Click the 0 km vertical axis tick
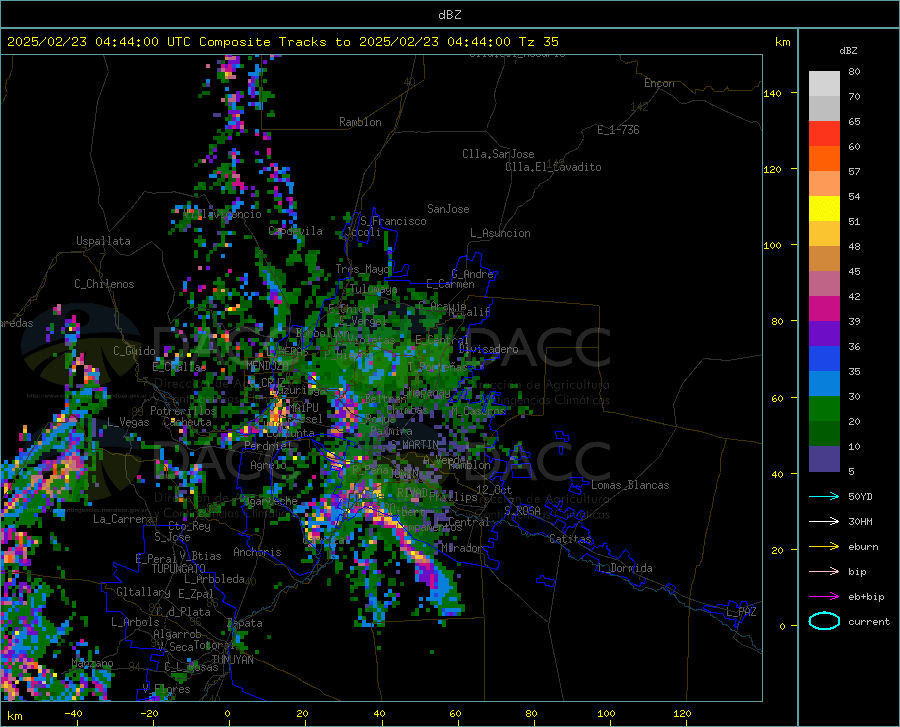 point(782,625)
